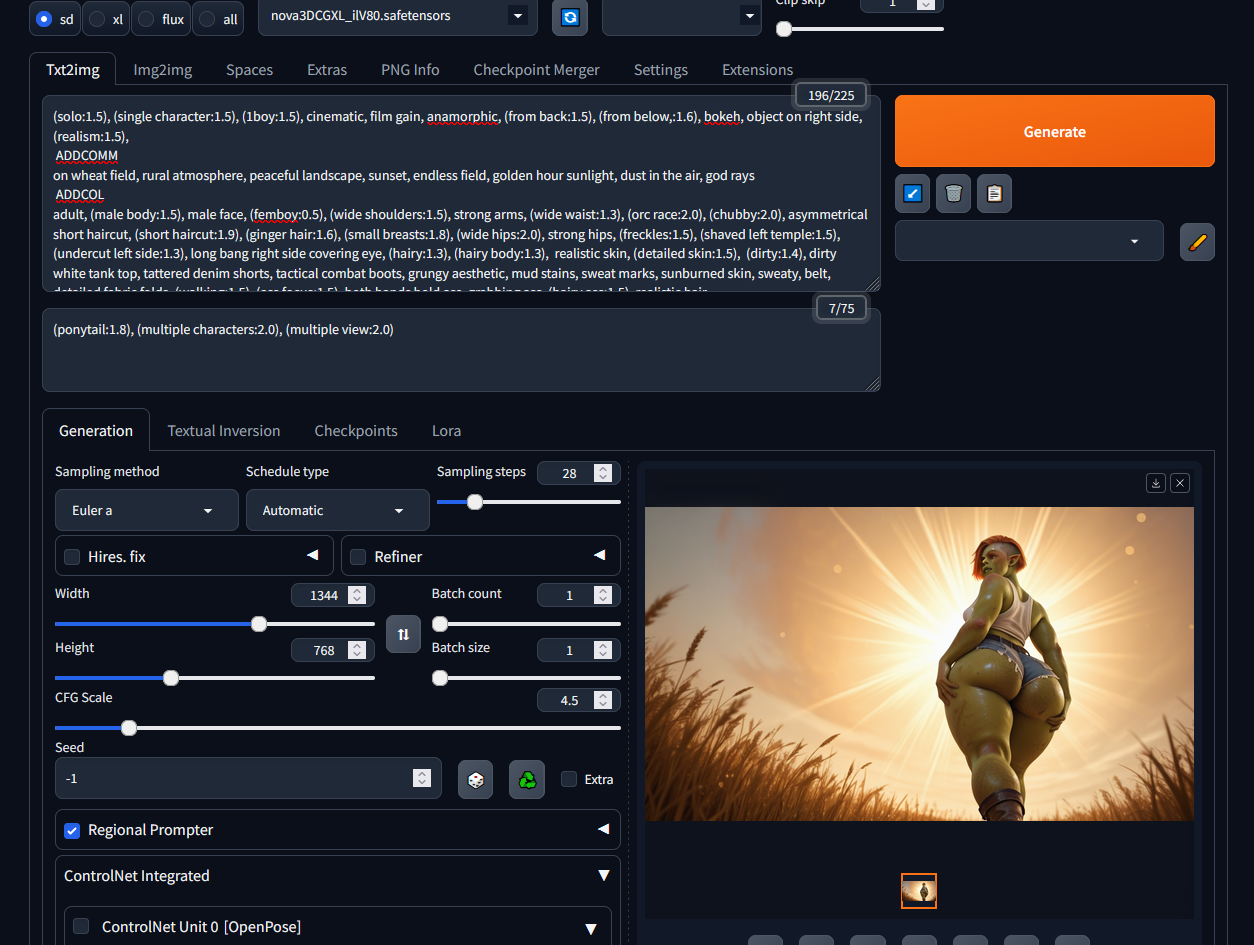Select the xl radio button
The image size is (1254, 945).
97,19
